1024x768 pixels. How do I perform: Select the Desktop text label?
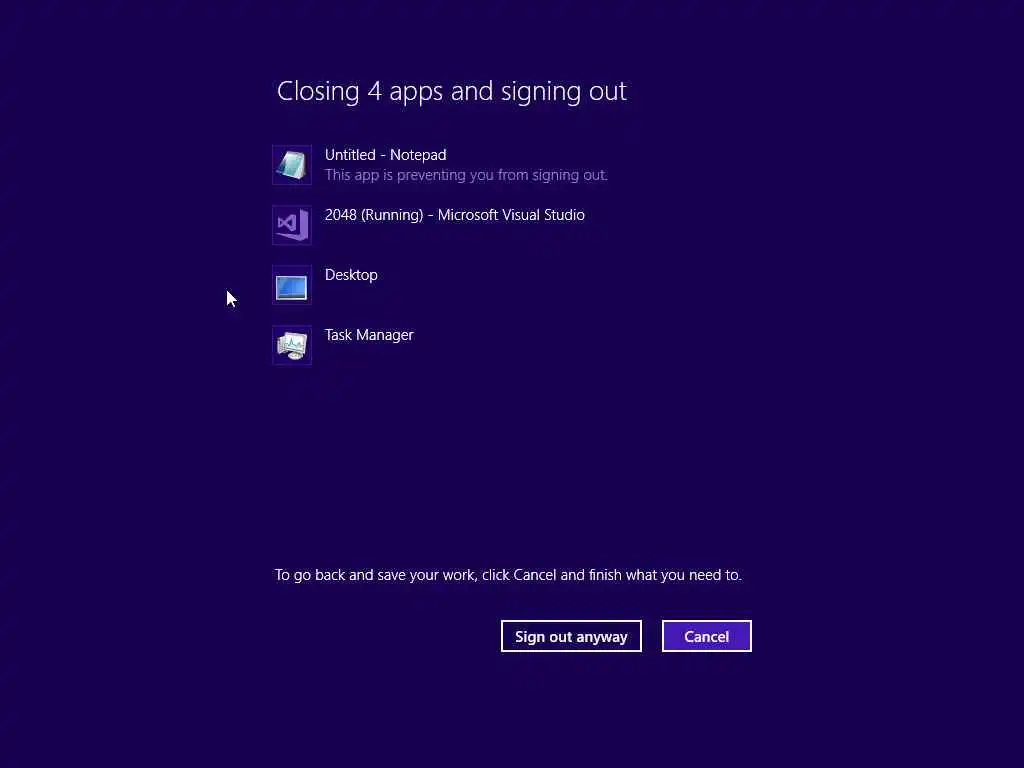click(351, 275)
